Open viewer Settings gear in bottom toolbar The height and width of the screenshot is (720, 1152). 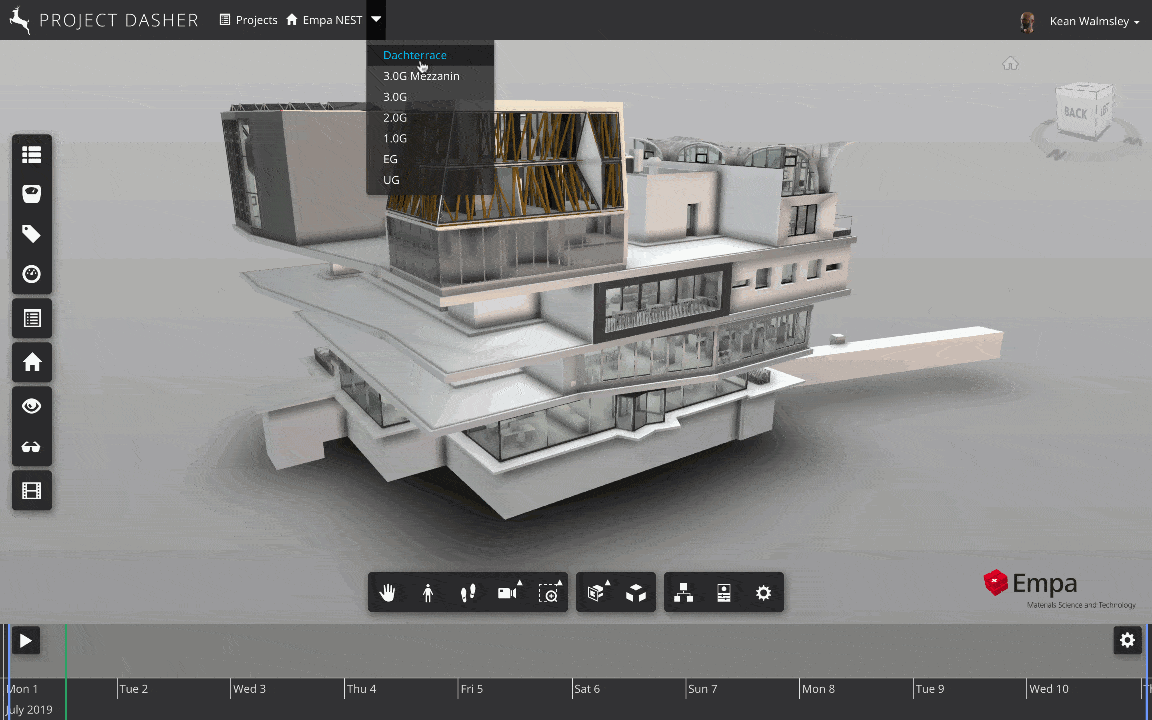click(x=763, y=592)
